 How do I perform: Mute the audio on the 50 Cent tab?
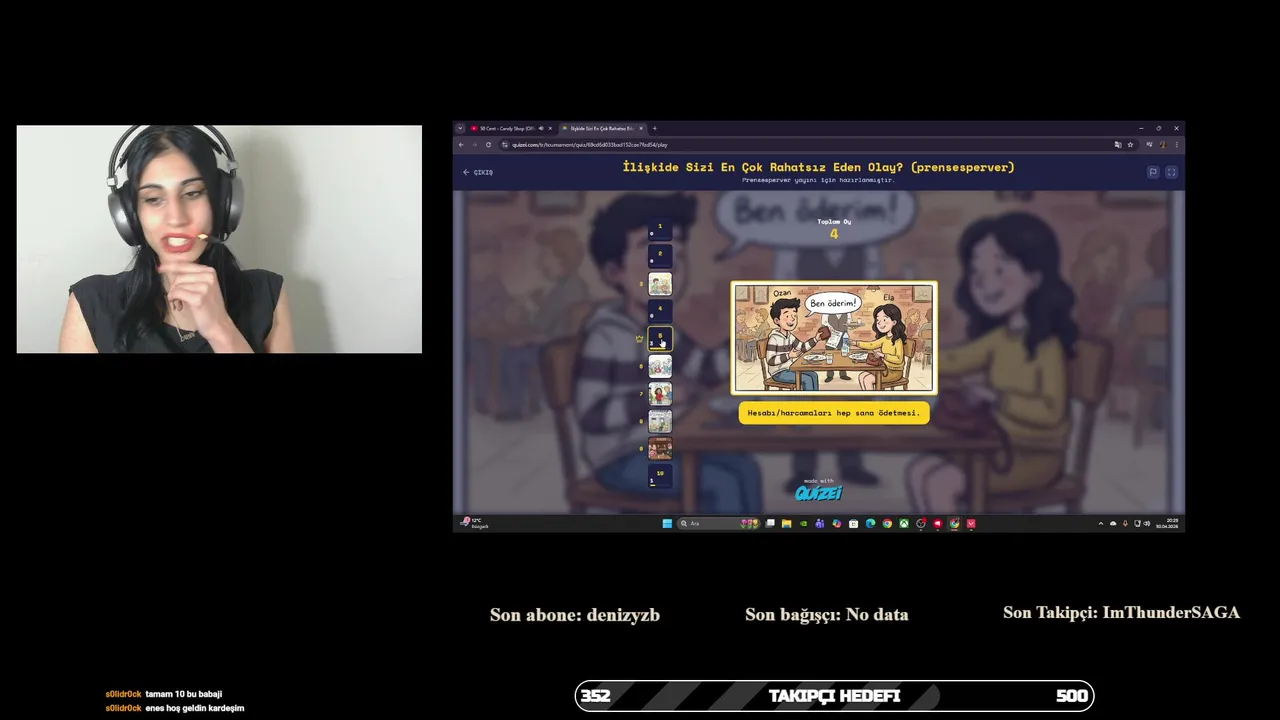click(541, 128)
